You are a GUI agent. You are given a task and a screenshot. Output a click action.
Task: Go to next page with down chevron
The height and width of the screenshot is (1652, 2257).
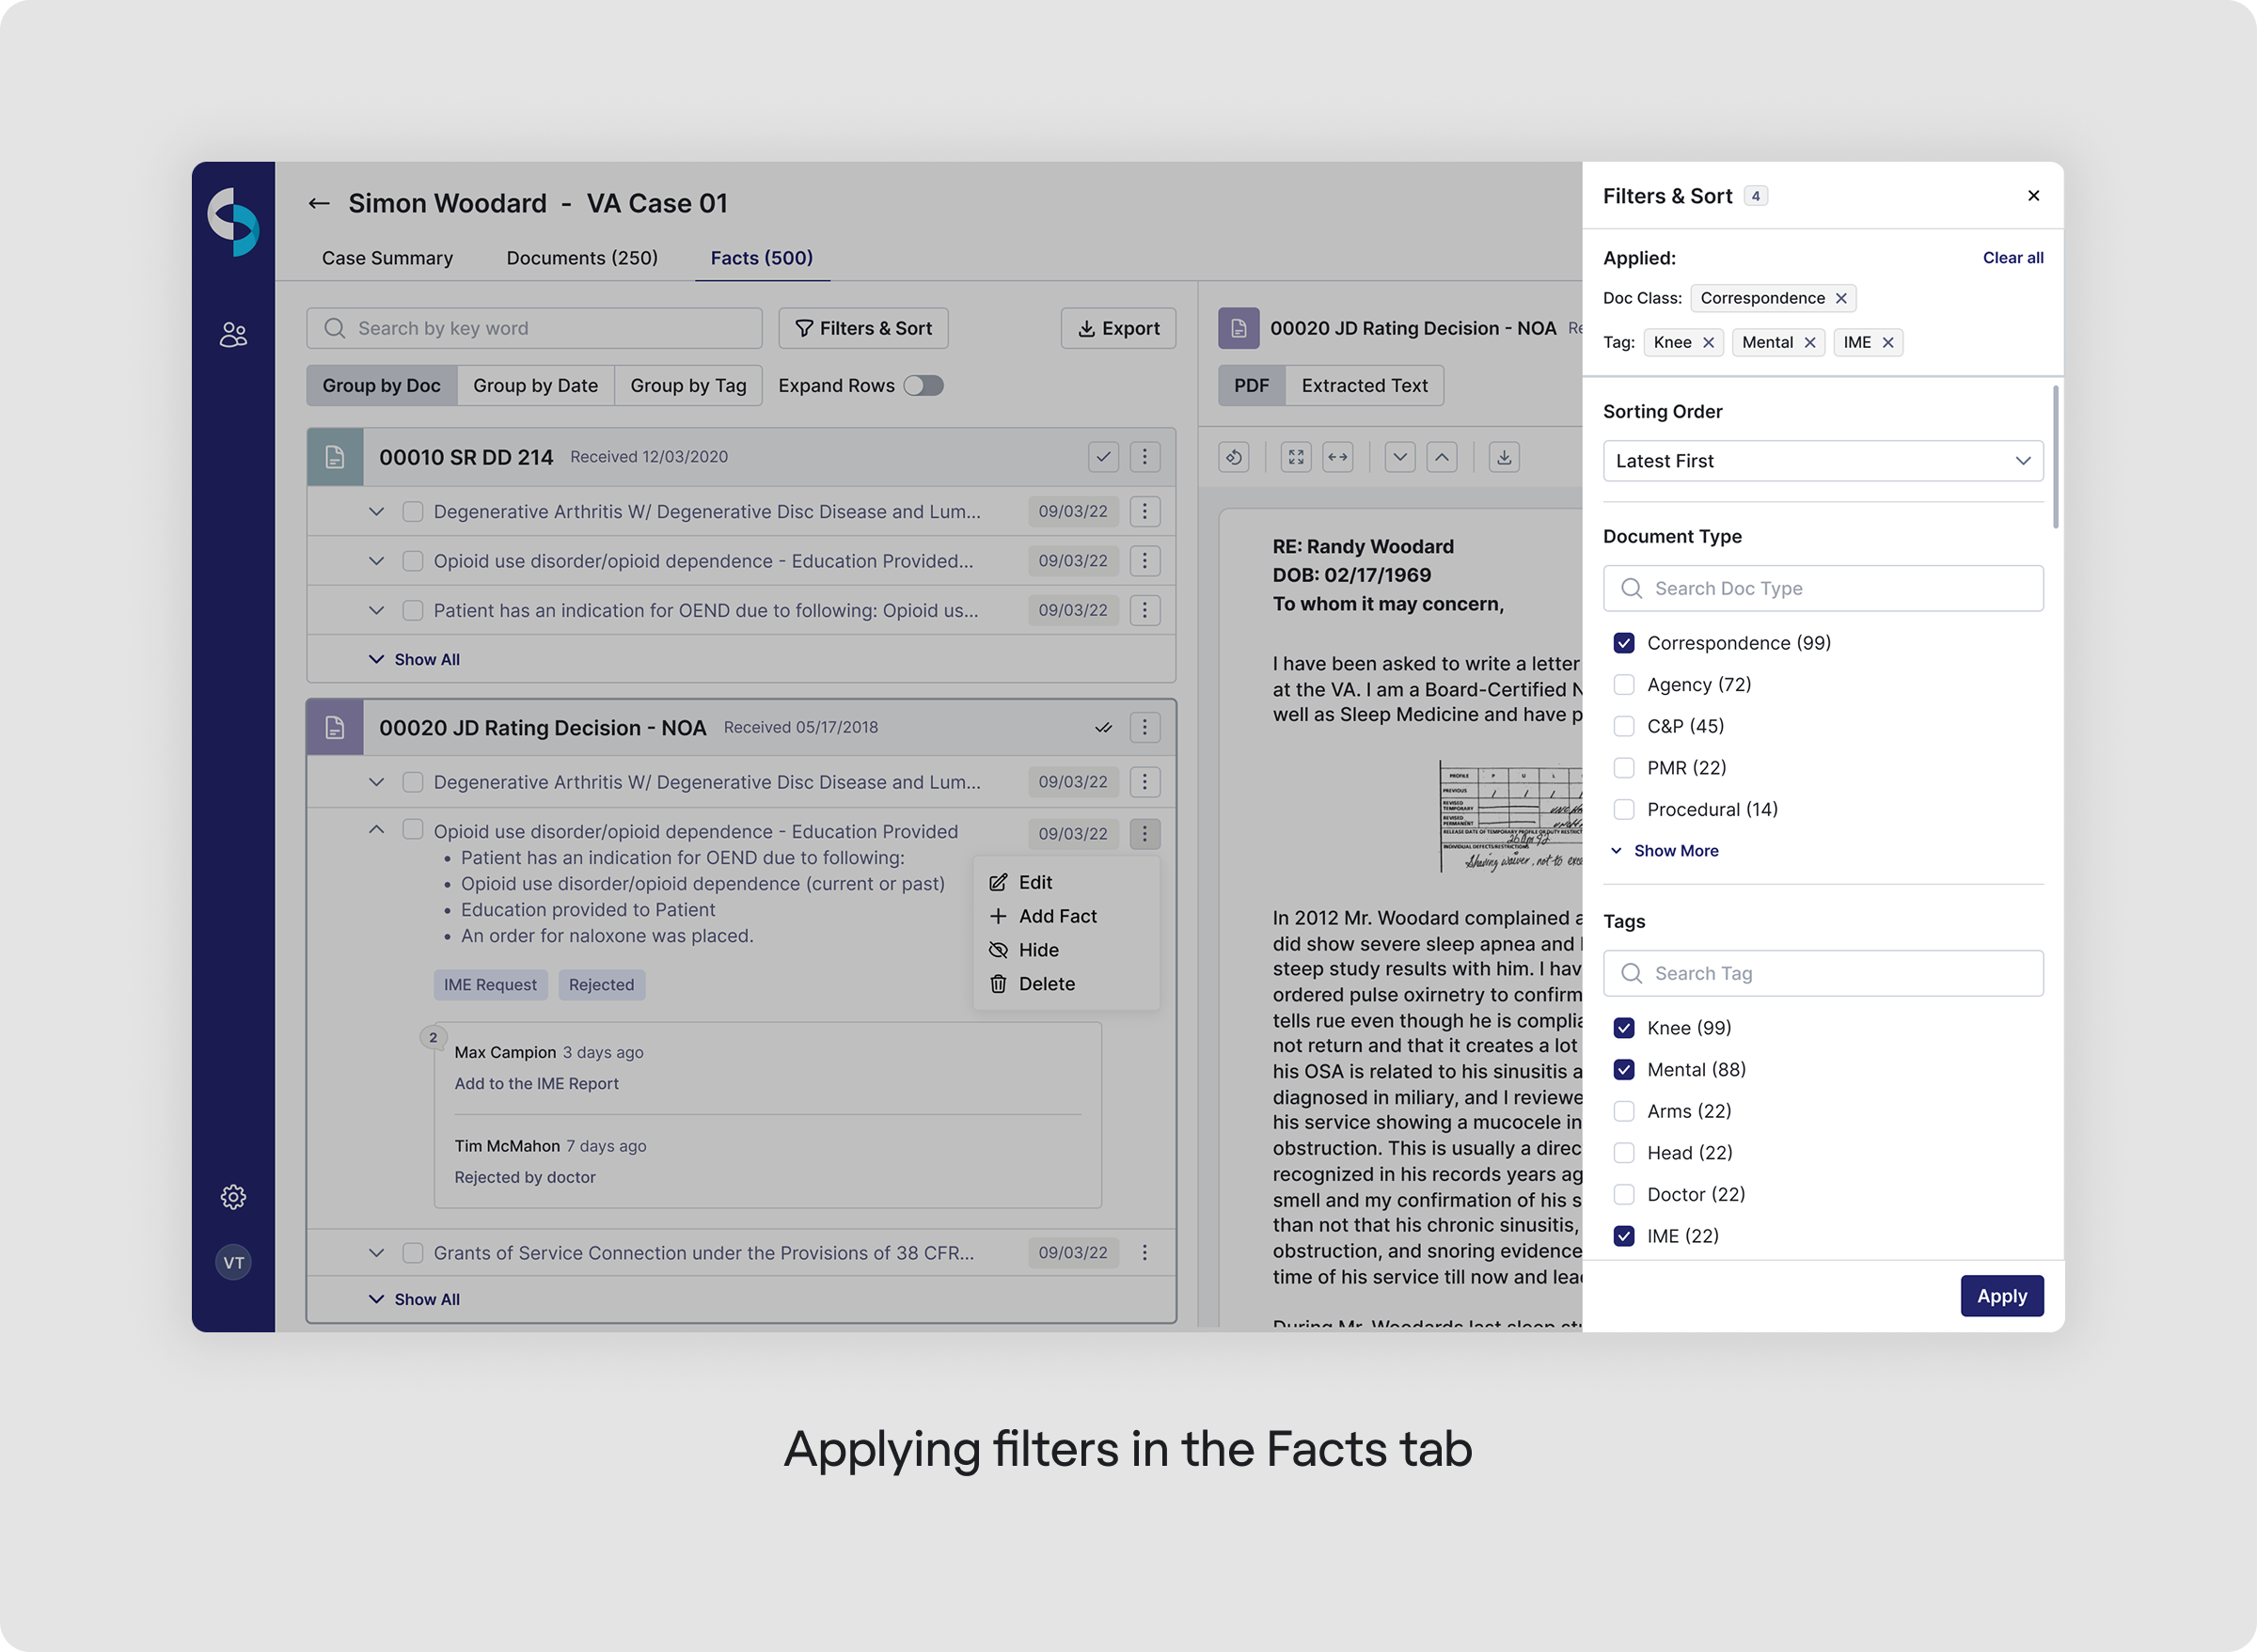[x=1400, y=457]
